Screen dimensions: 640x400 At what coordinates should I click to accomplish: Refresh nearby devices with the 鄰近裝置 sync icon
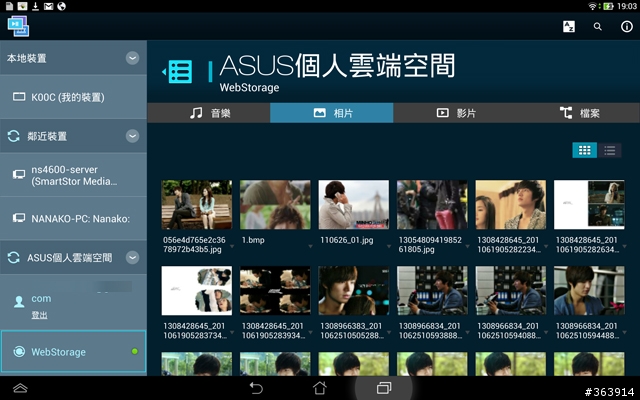(x=13, y=136)
